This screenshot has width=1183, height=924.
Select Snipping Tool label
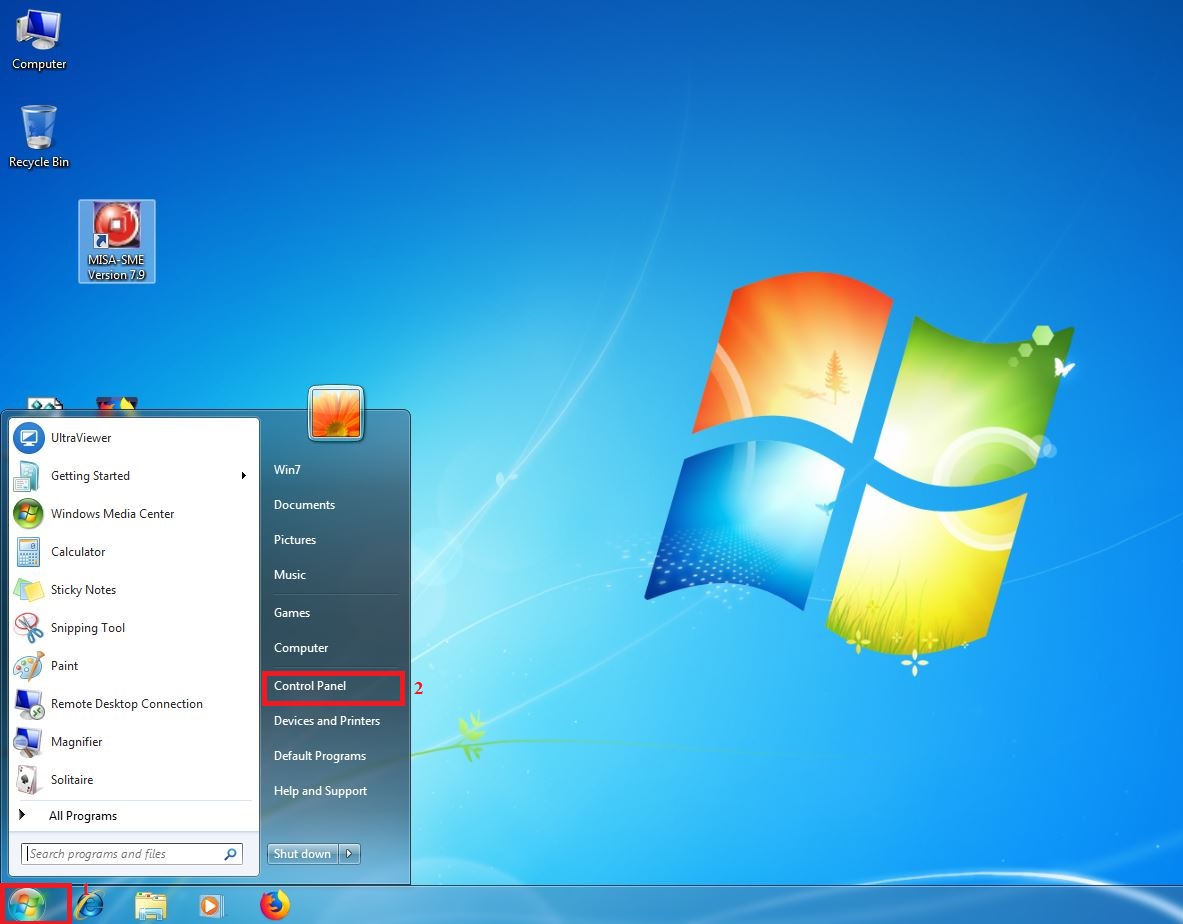point(88,628)
